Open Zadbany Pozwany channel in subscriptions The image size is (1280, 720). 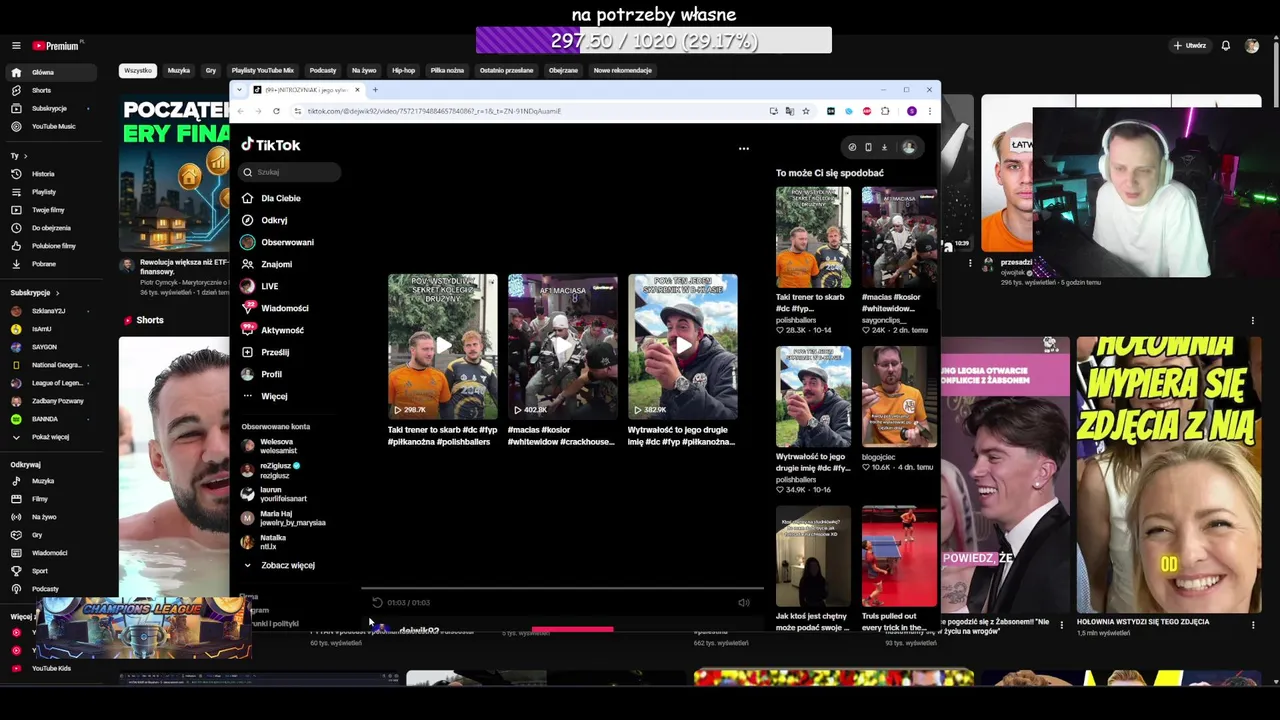click(x=57, y=401)
